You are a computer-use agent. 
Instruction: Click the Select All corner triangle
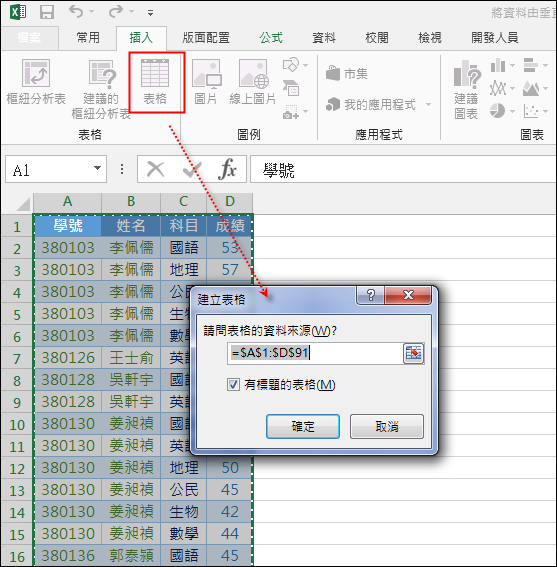pyautogui.click(x=23, y=204)
